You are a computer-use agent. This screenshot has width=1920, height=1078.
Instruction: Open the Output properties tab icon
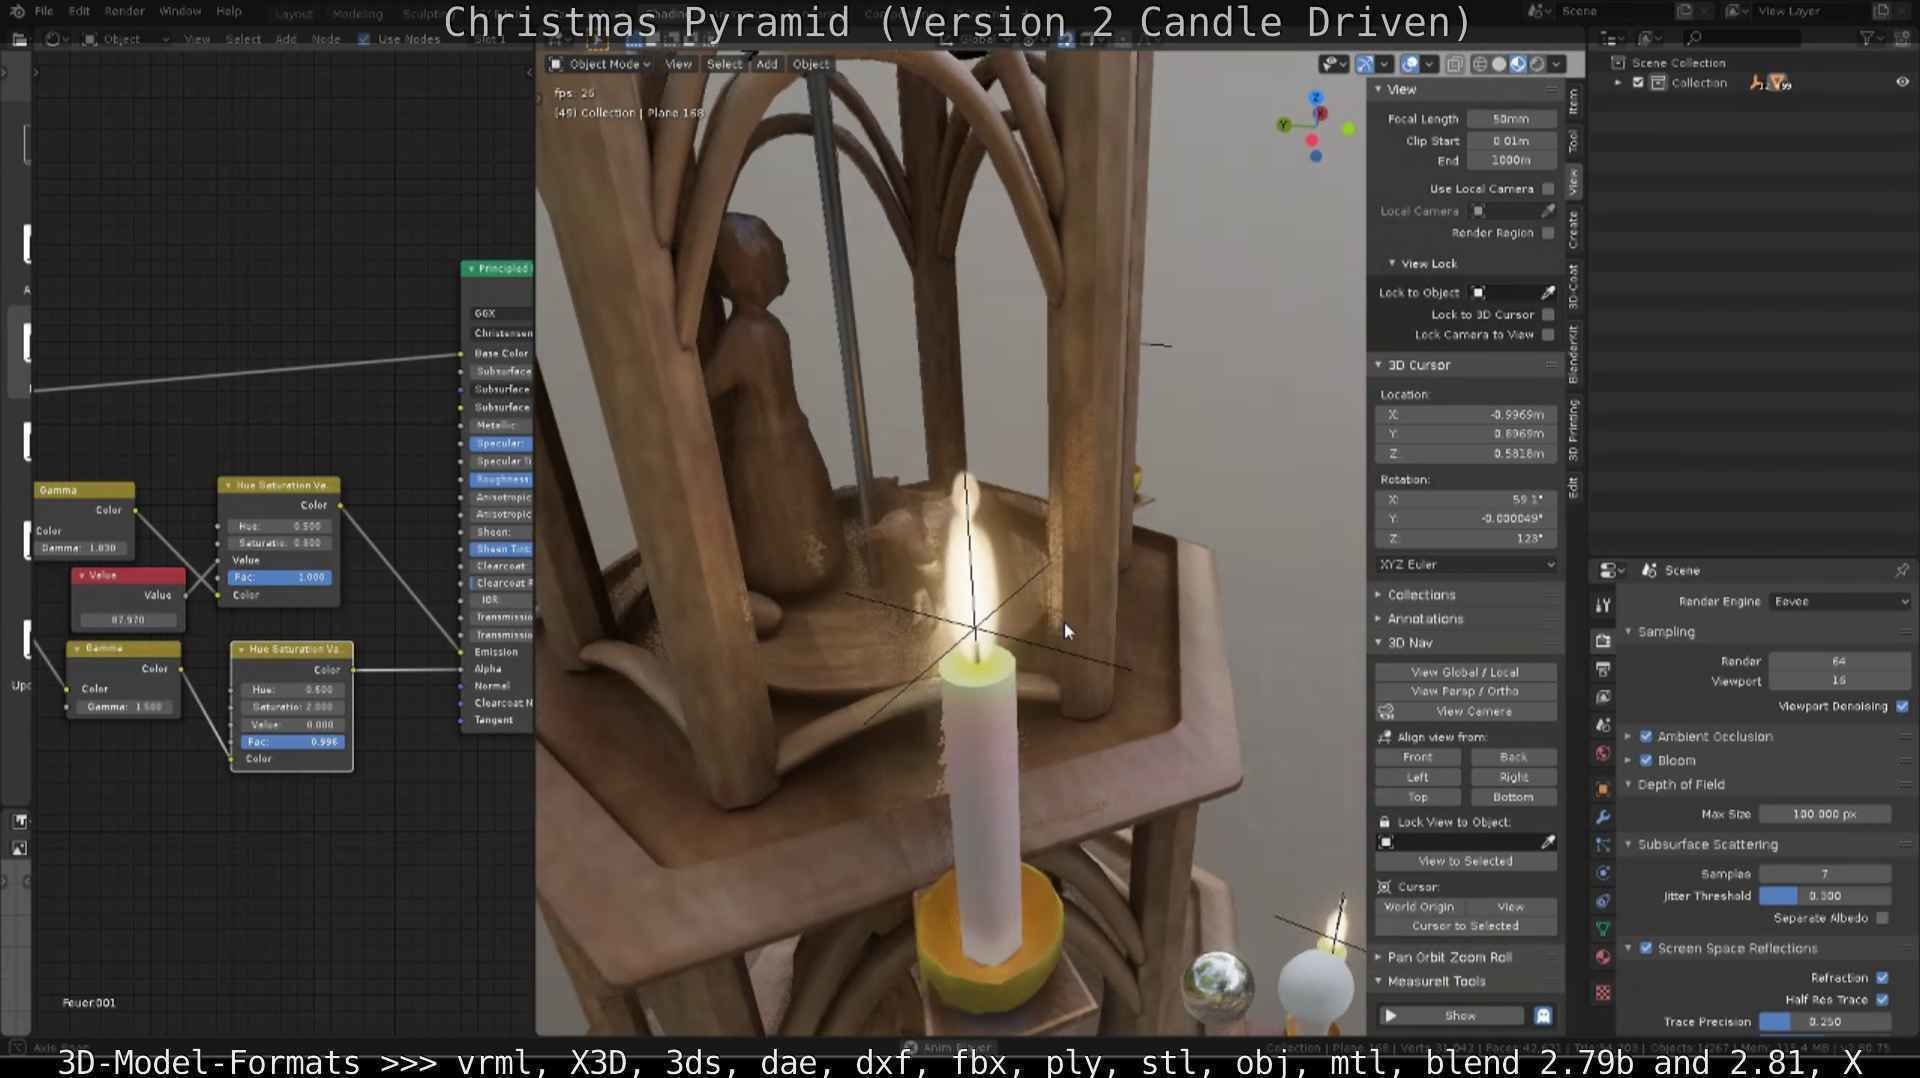click(x=1603, y=669)
